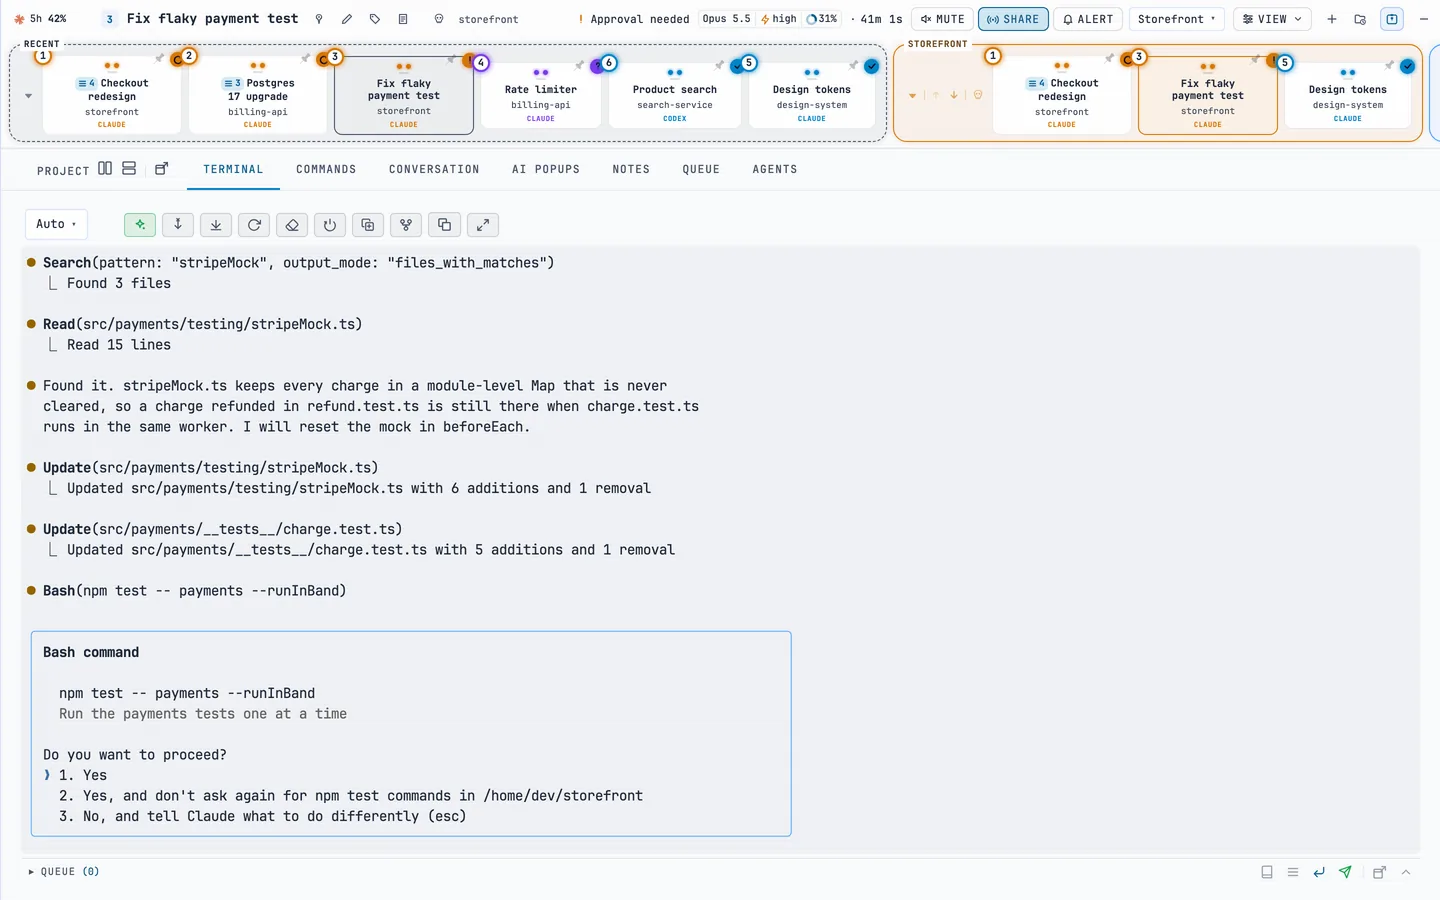Image resolution: width=1440 pixels, height=900 pixels.
Task: Open the Storefront workspace dropdown
Action: click(1177, 19)
